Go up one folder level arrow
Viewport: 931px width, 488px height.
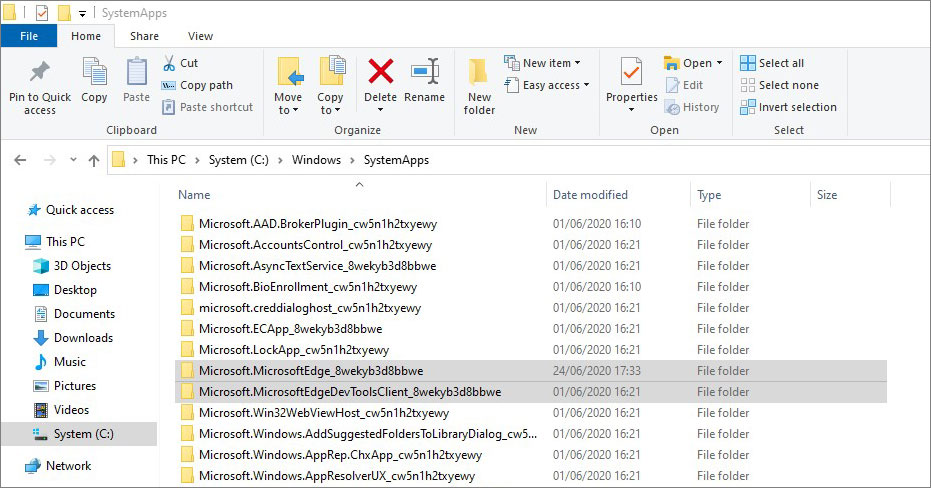point(94,160)
